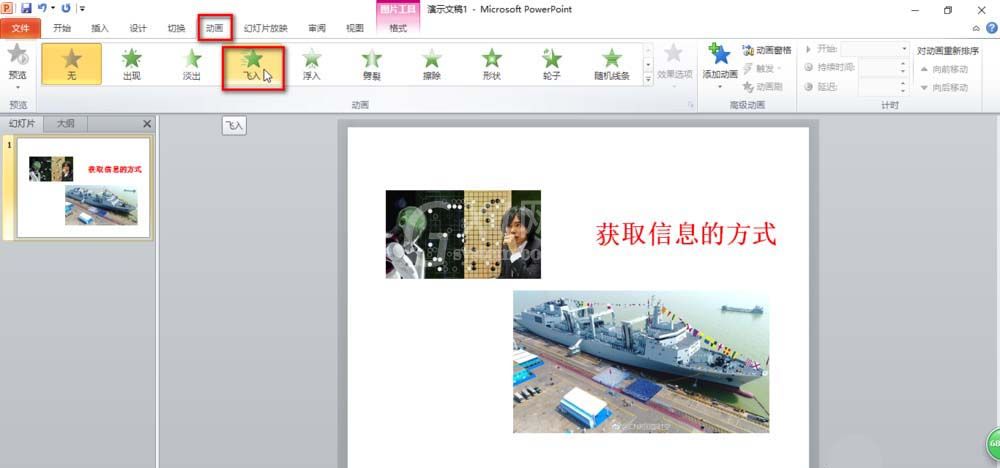
Task: Apply the 形状 (Shape) animation
Action: [492, 64]
